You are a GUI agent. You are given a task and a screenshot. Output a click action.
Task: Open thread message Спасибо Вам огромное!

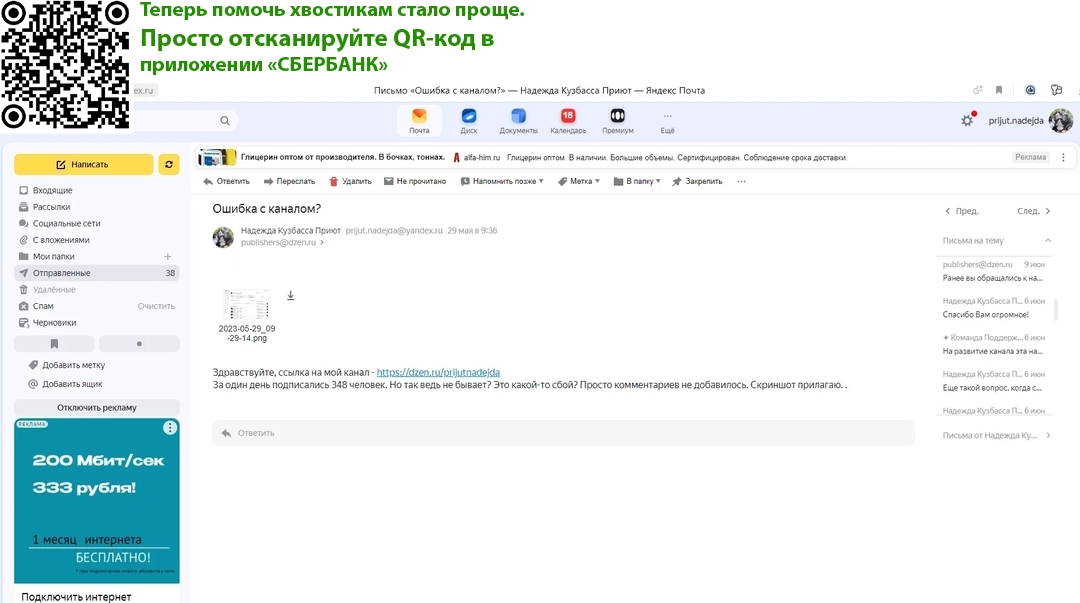click(x=993, y=308)
